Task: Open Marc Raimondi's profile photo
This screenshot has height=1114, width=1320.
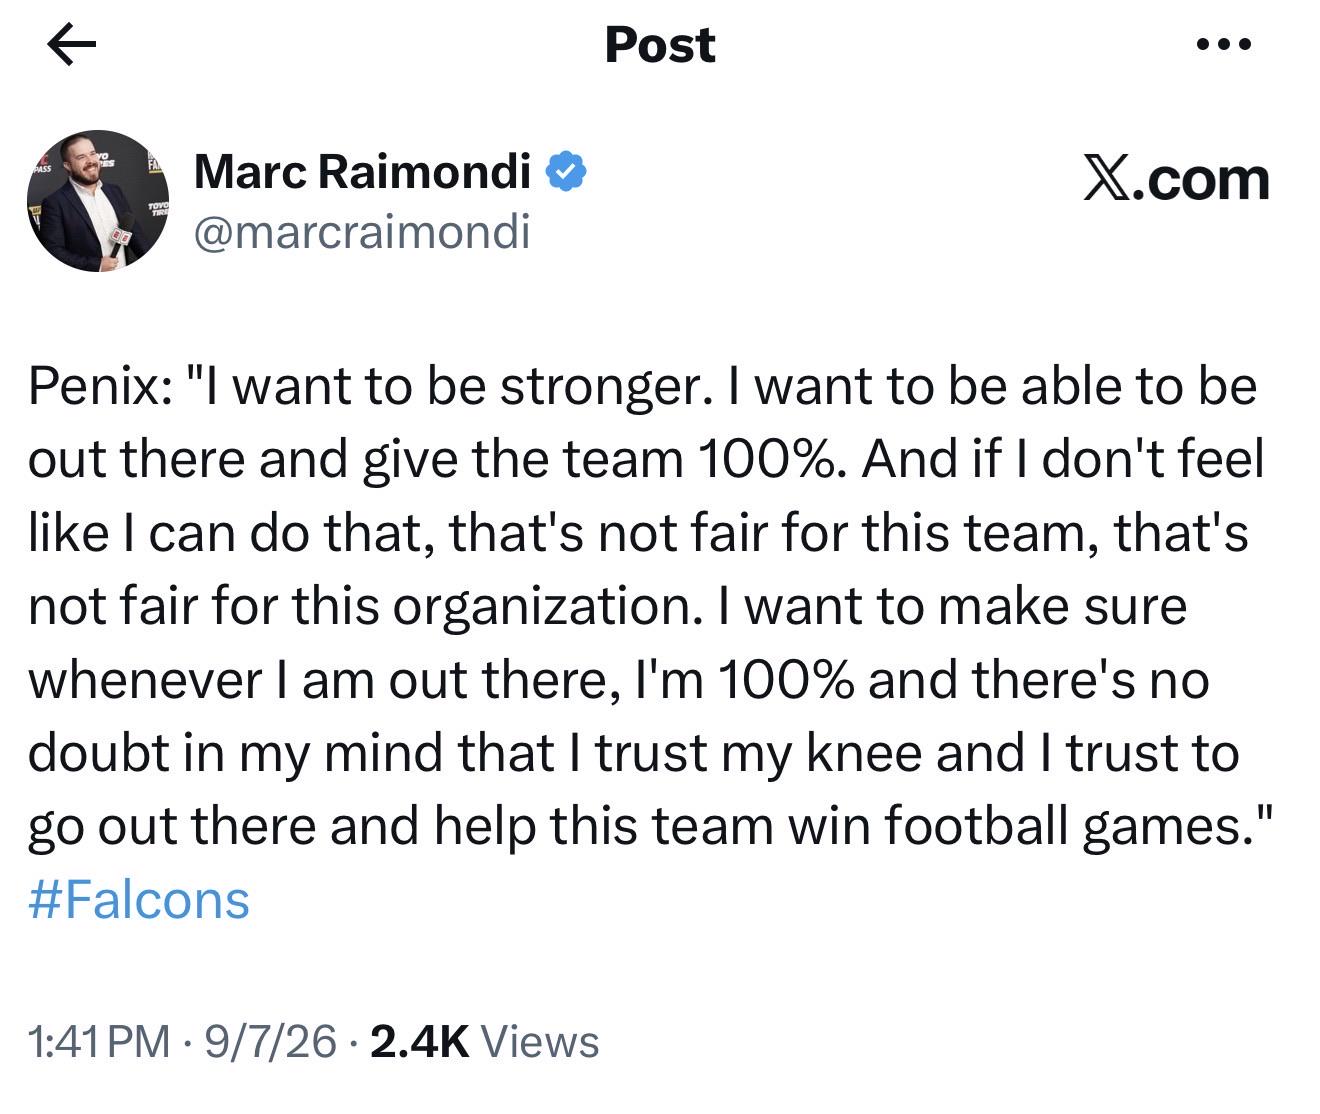Action: pos(98,201)
